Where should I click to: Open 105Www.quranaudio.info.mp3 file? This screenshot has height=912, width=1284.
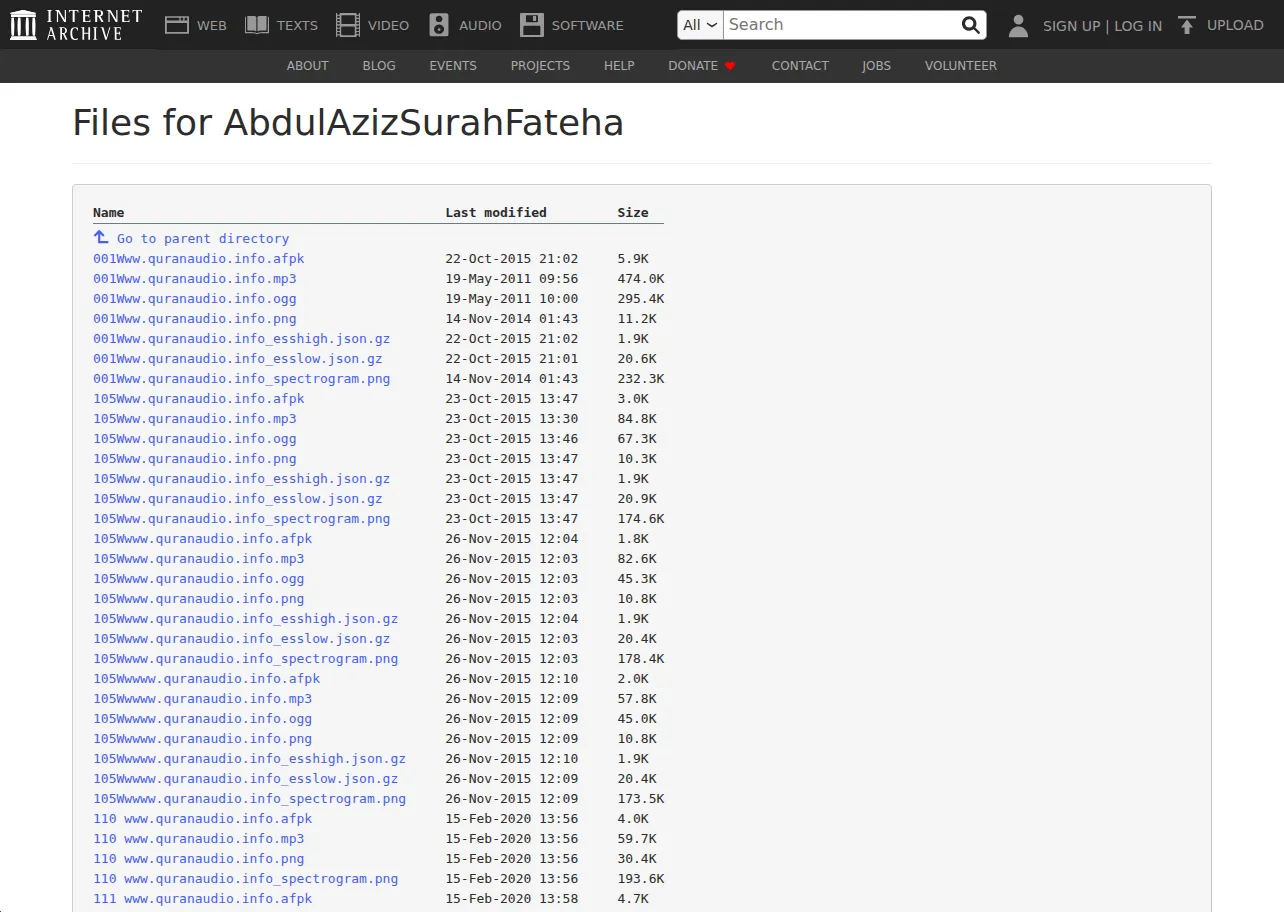[x=195, y=419]
